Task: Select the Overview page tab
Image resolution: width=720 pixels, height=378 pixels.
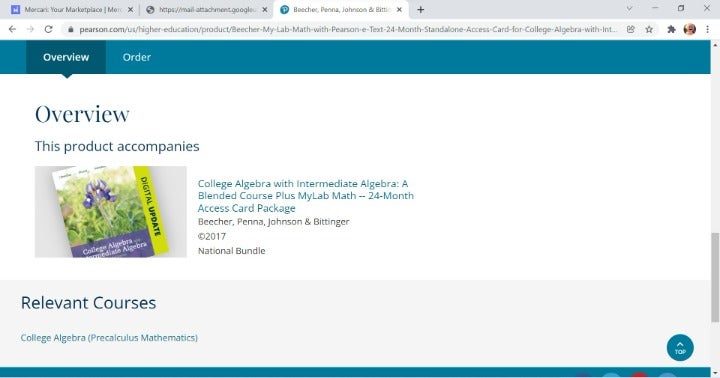Action: pyautogui.click(x=66, y=57)
